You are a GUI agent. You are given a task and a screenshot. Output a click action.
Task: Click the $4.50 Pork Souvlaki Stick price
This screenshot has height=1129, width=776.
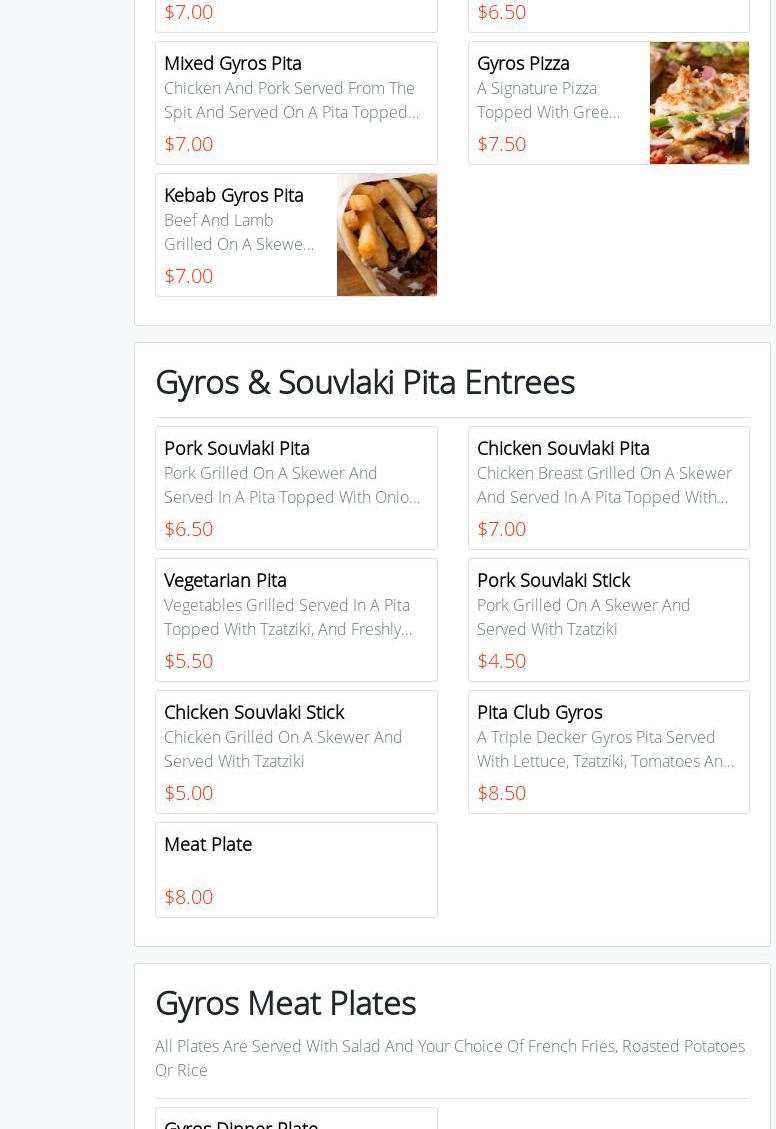[501, 661]
